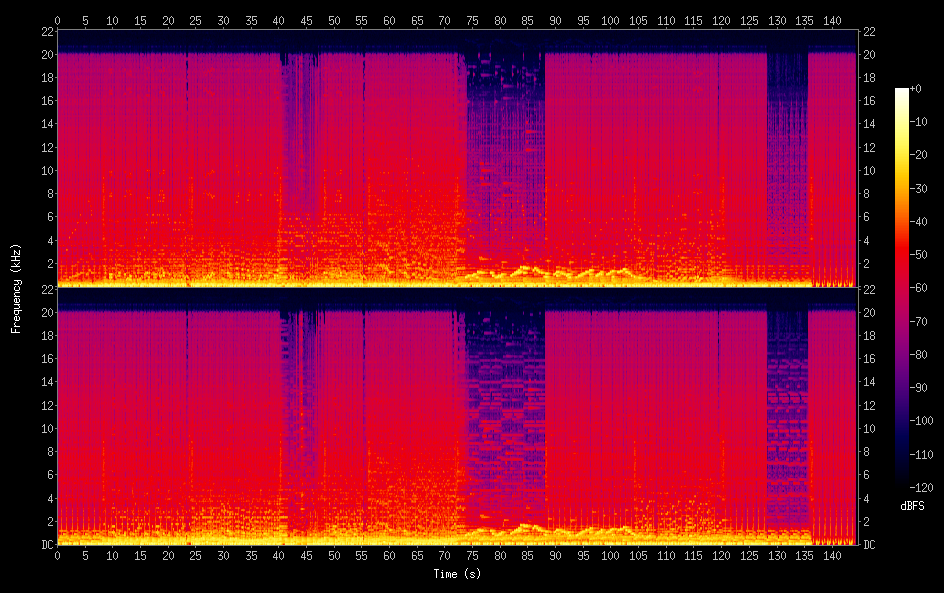Click the 20 kHz tick on upper channel's left axis

tap(44, 54)
